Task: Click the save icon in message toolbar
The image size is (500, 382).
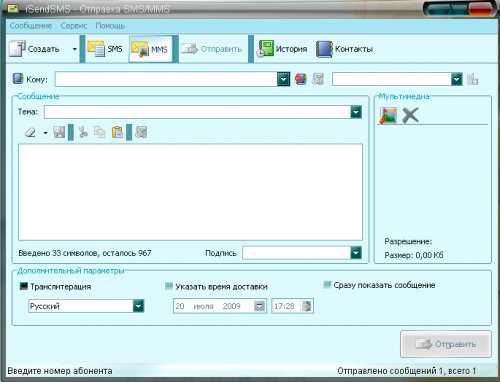Action: tap(59, 132)
